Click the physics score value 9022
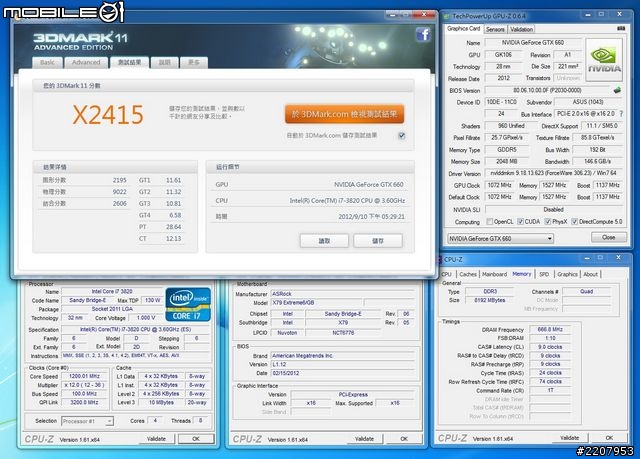 (x=119, y=192)
